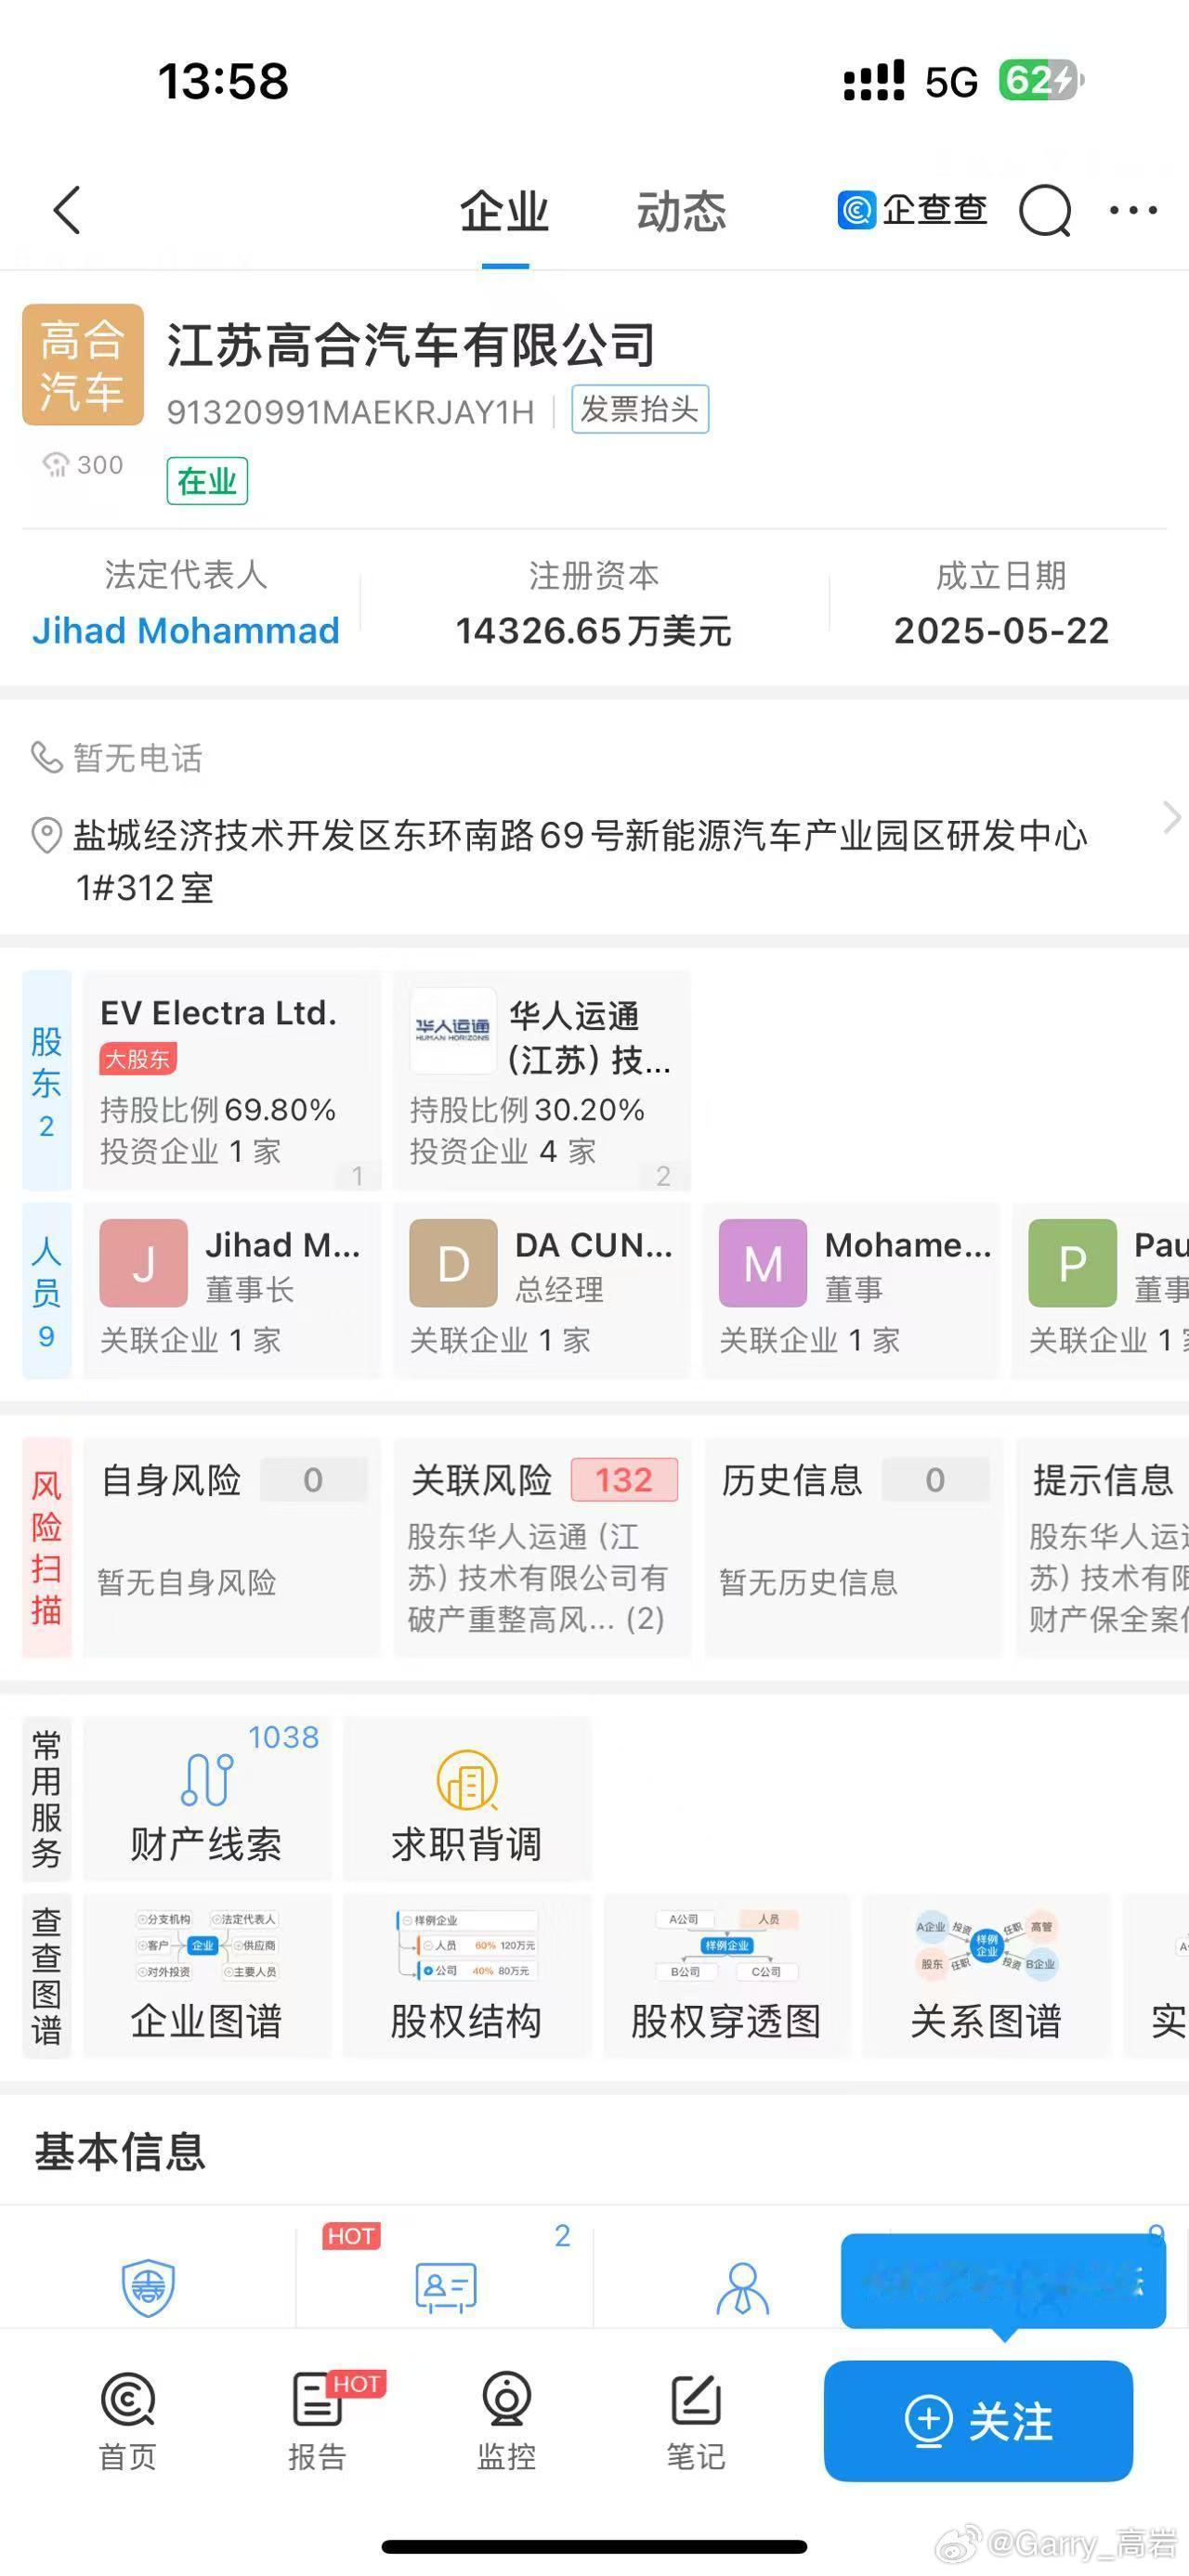
Task: Open the 股权结构 diagram
Action: [467, 1974]
